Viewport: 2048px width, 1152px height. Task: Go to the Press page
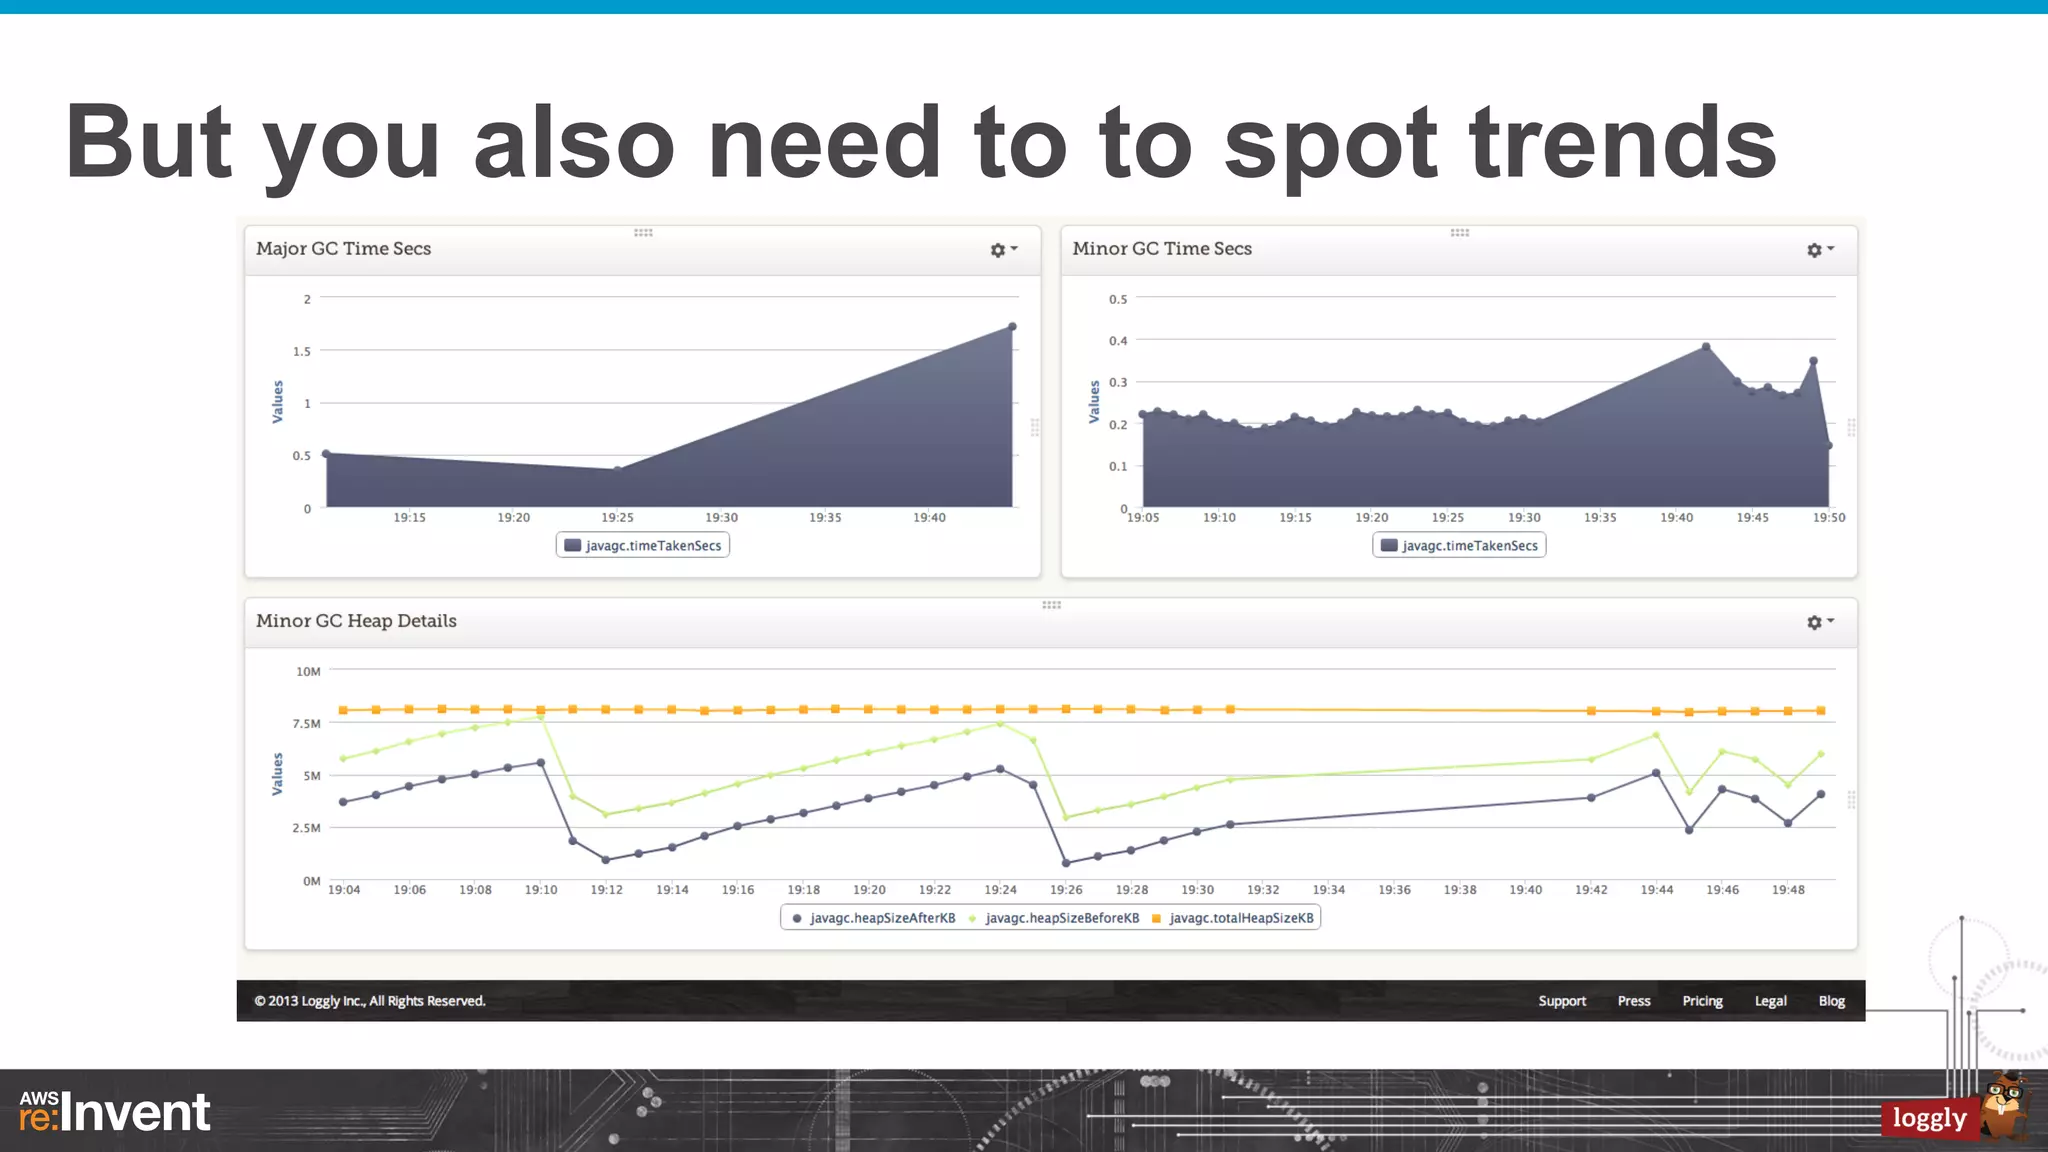coord(1634,1001)
